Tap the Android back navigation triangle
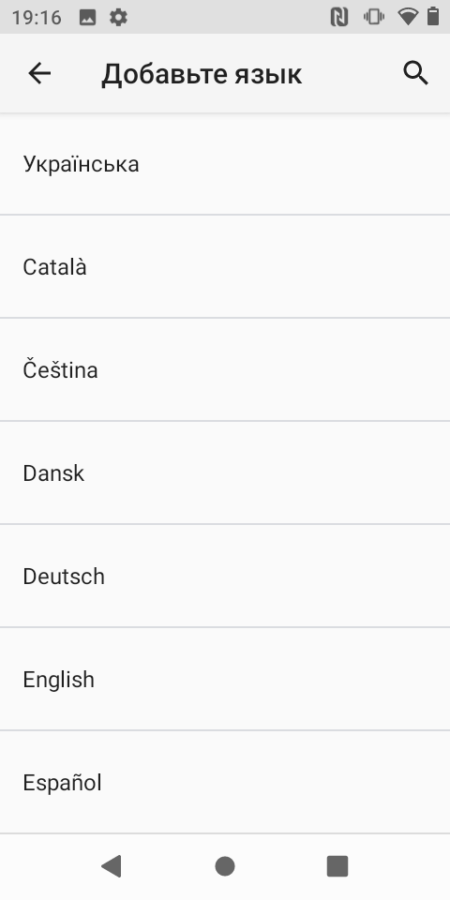Image resolution: width=450 pixels, height=900 pixels. pos(111,866)
